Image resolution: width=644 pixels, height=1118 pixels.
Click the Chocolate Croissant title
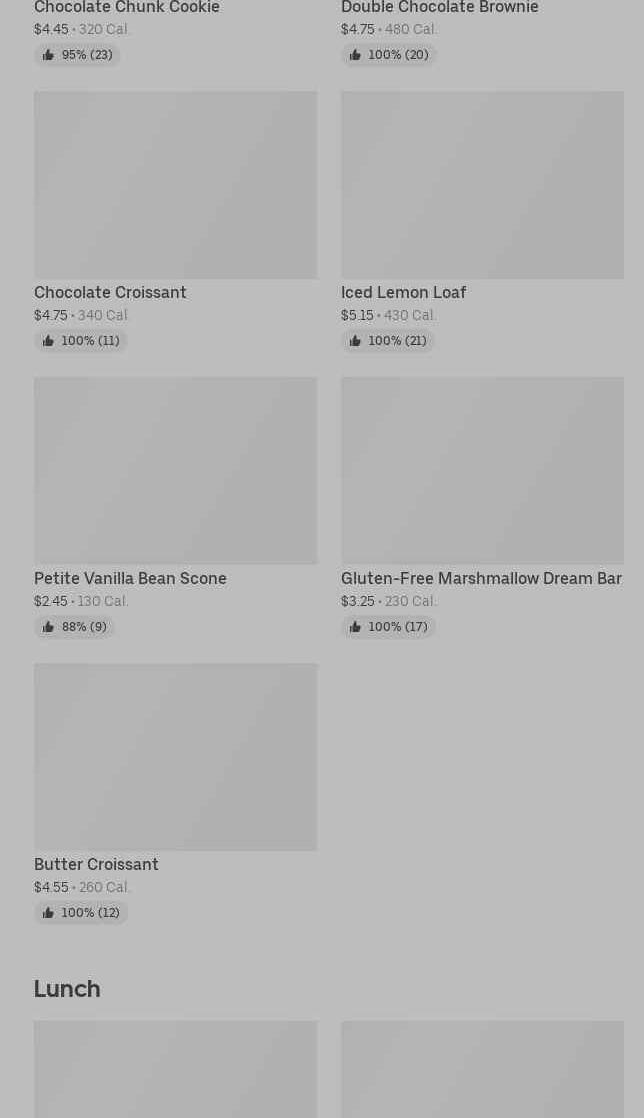coord(110,293)
